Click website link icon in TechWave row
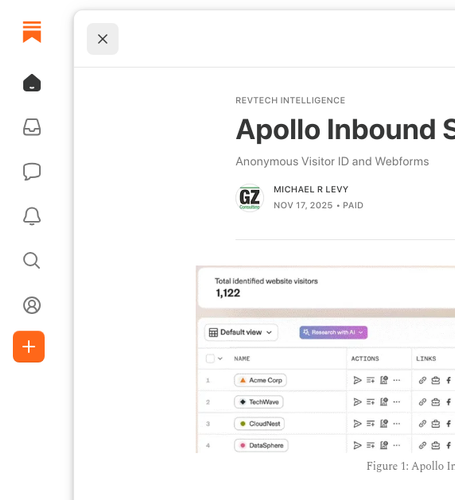455x500 pixels. point(422,402)
